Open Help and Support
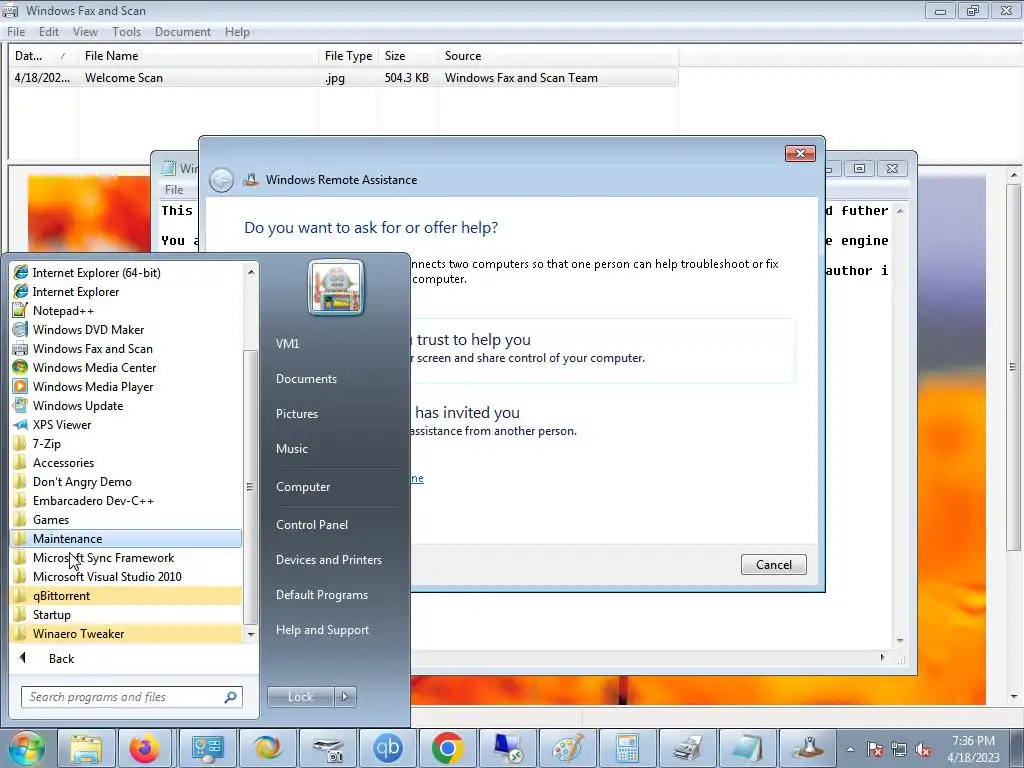The image size is (1024, 768). 323,630
